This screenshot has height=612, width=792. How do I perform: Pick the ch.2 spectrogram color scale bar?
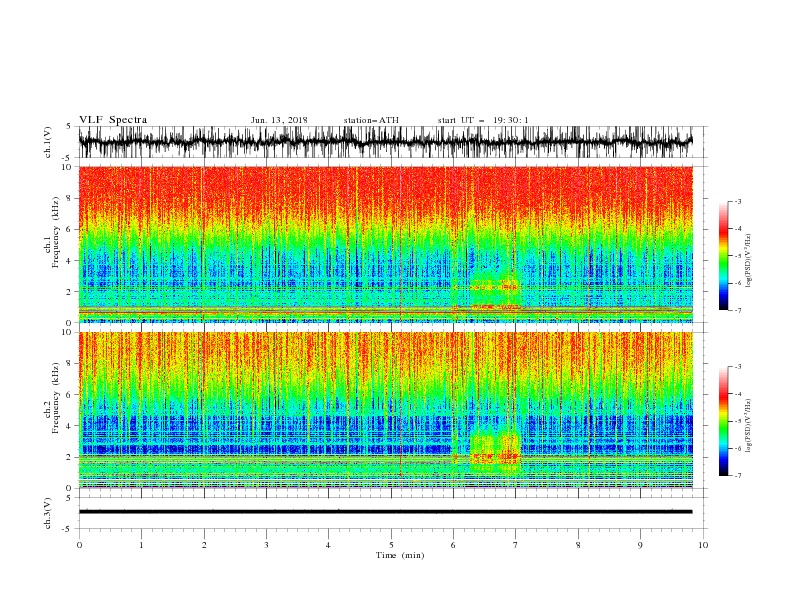[724, 421]
